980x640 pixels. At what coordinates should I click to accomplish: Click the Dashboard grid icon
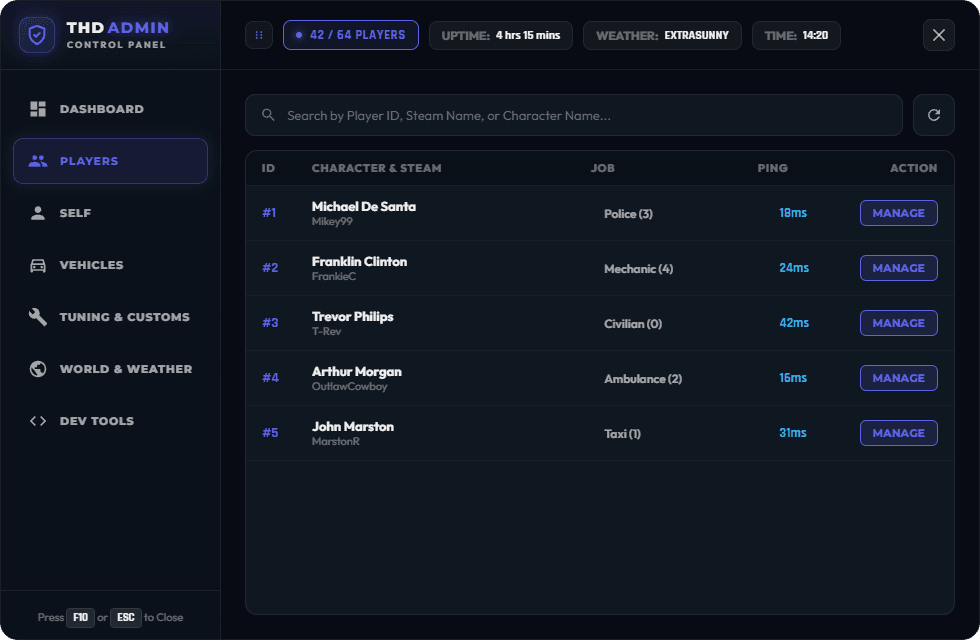click(x=38, y=109)
